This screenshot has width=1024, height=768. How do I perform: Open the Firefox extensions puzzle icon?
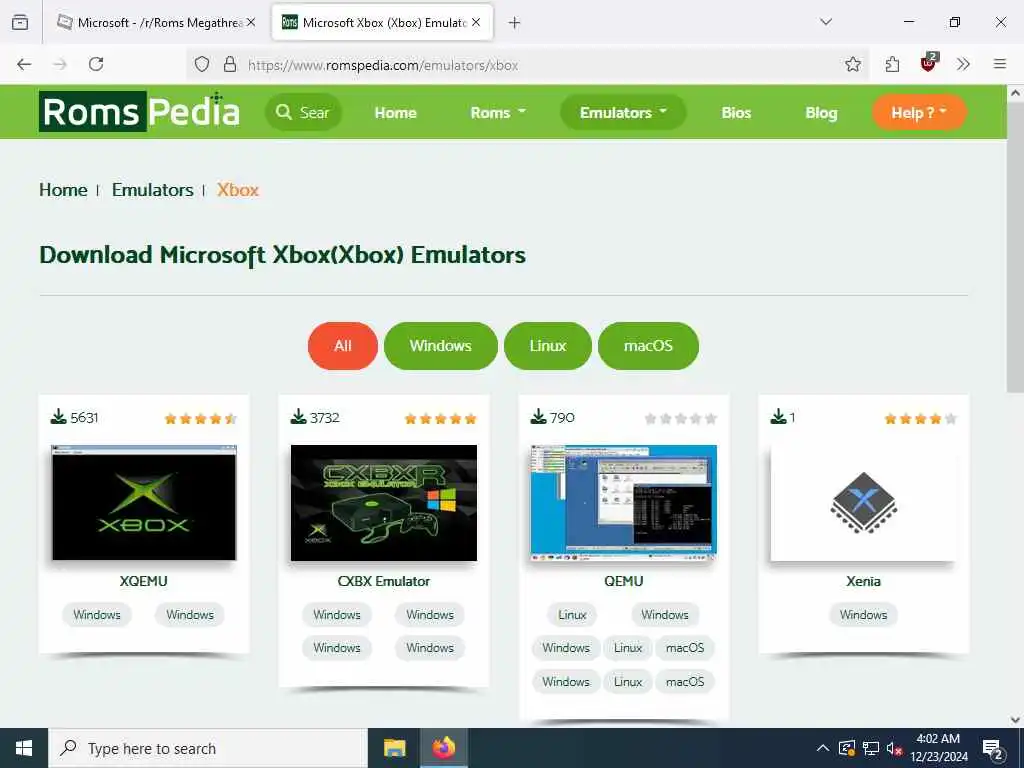892,64
